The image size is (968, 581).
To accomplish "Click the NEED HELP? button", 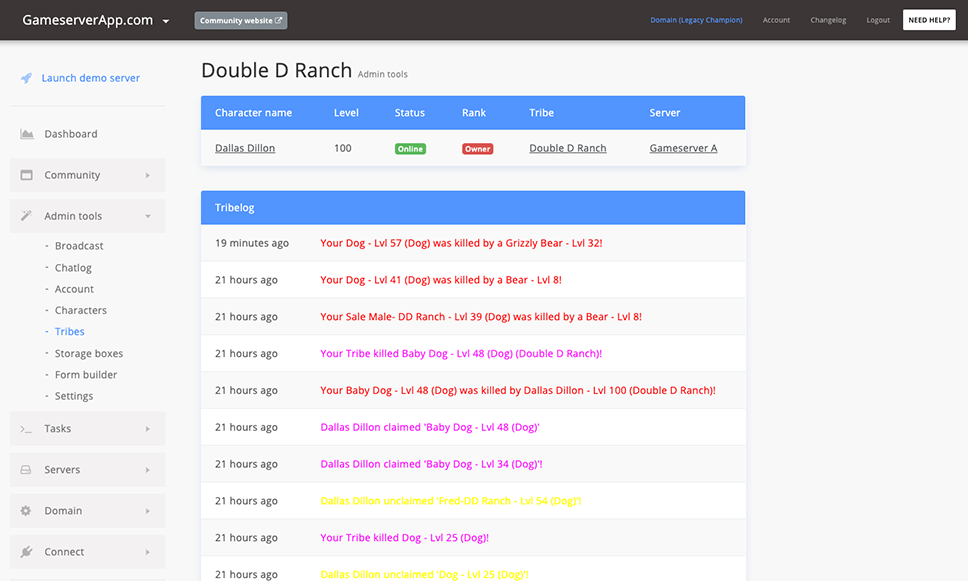I will pyautogui.click(x=929, y=20).
